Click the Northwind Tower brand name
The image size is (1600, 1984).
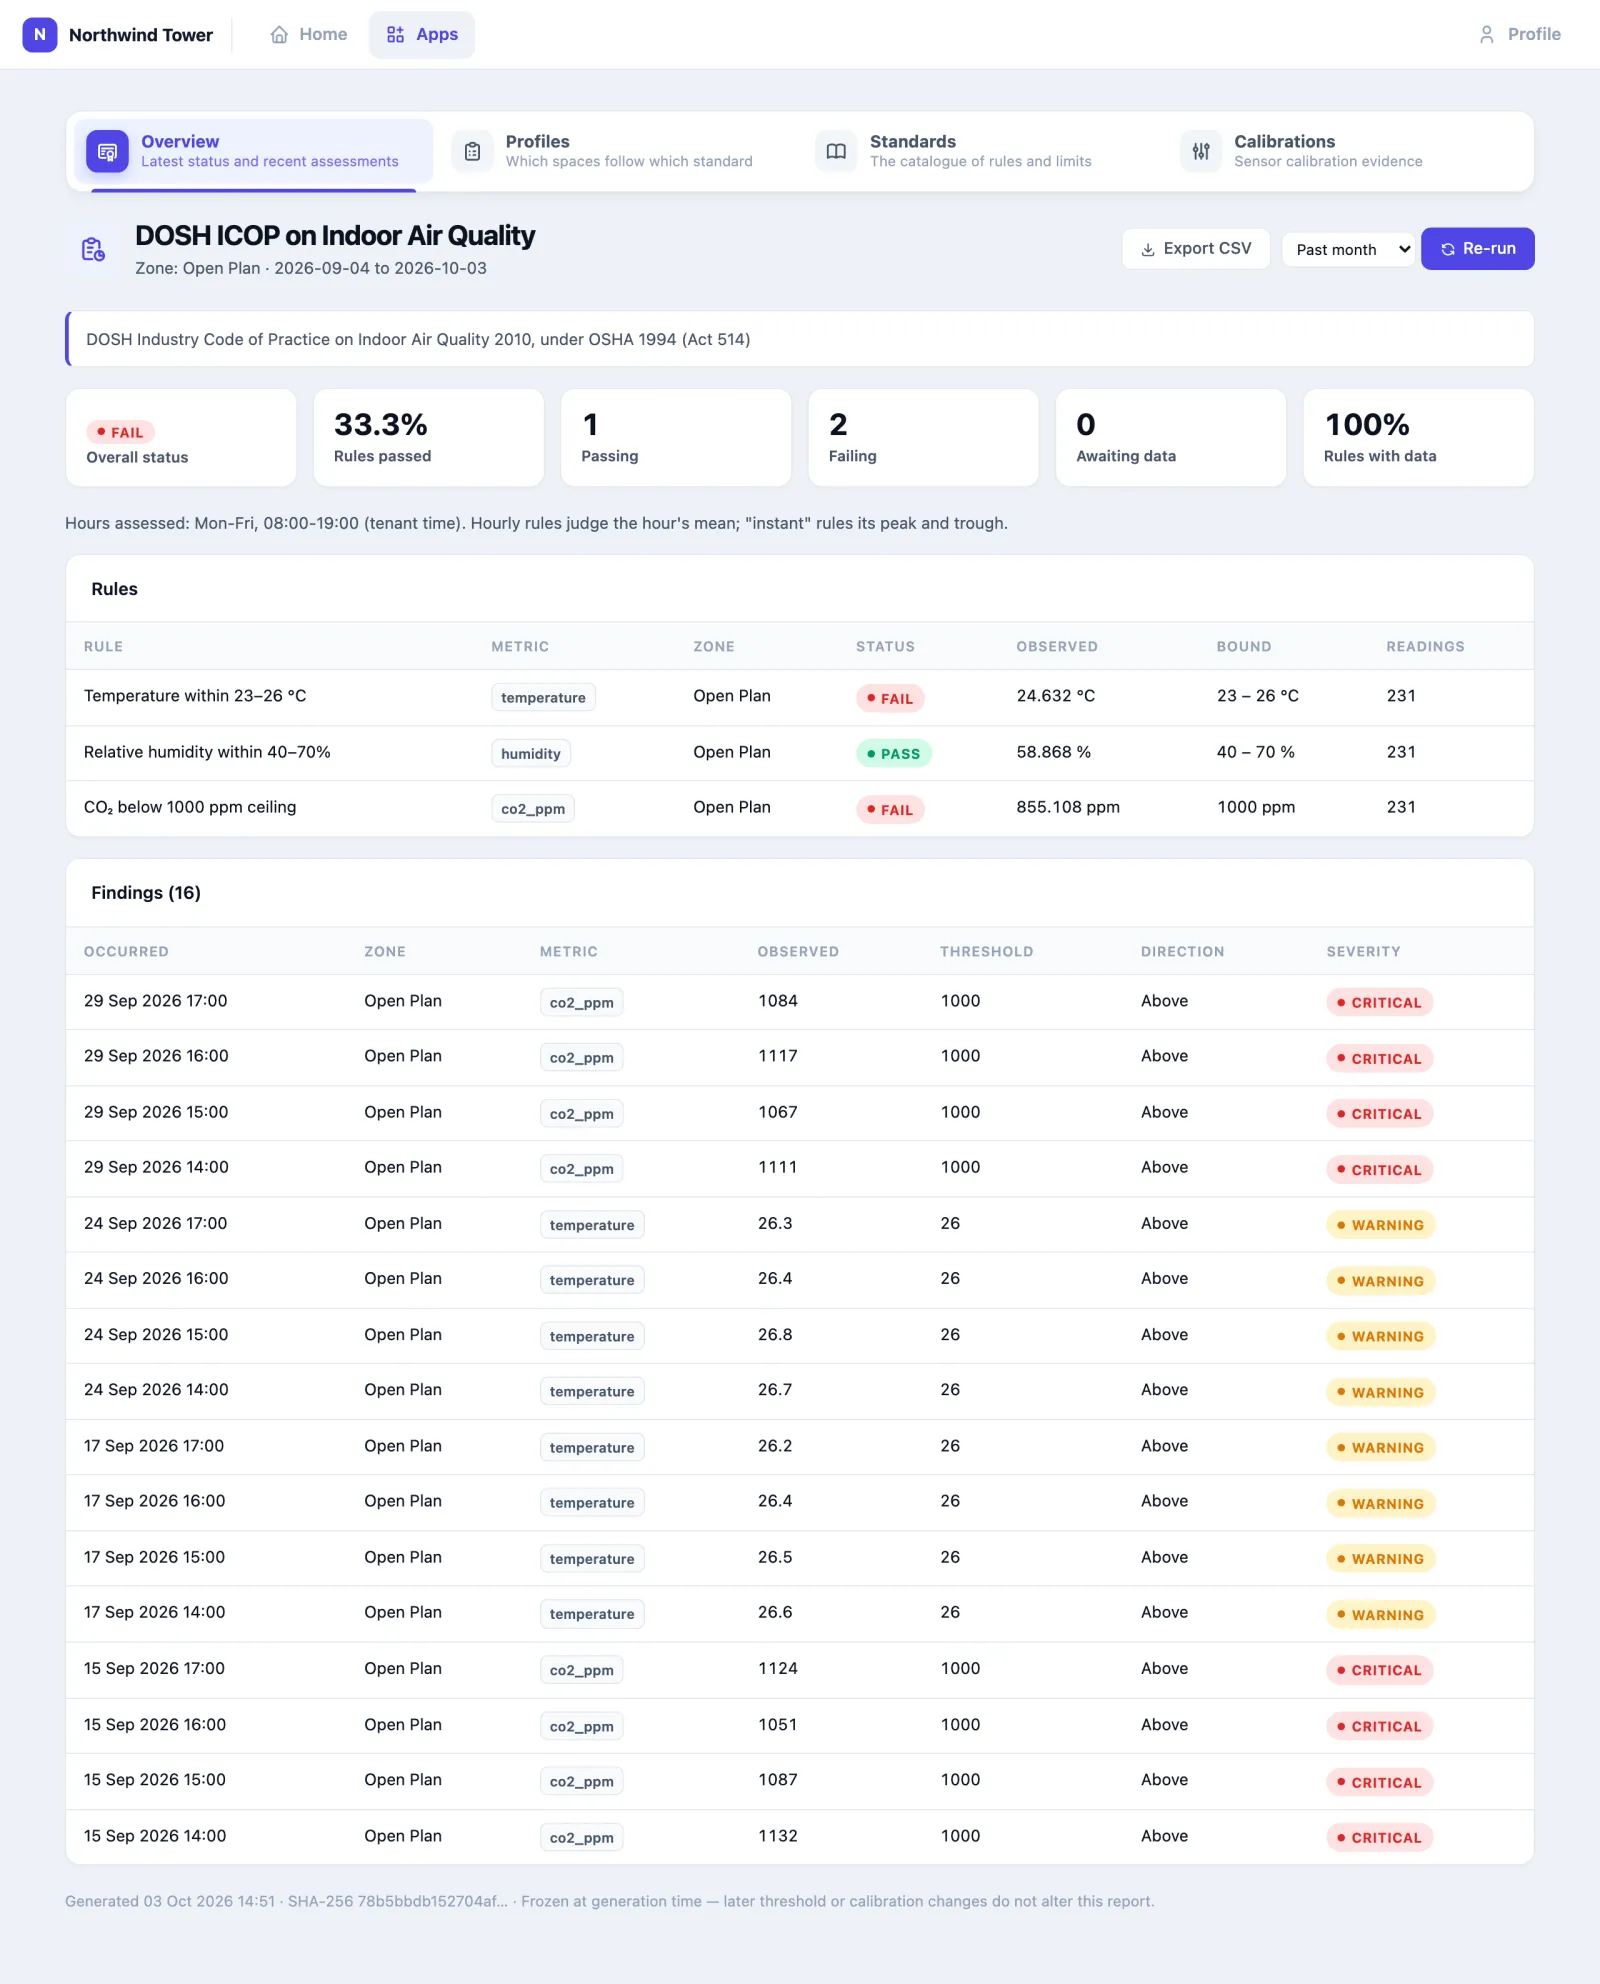coord(141,35)
